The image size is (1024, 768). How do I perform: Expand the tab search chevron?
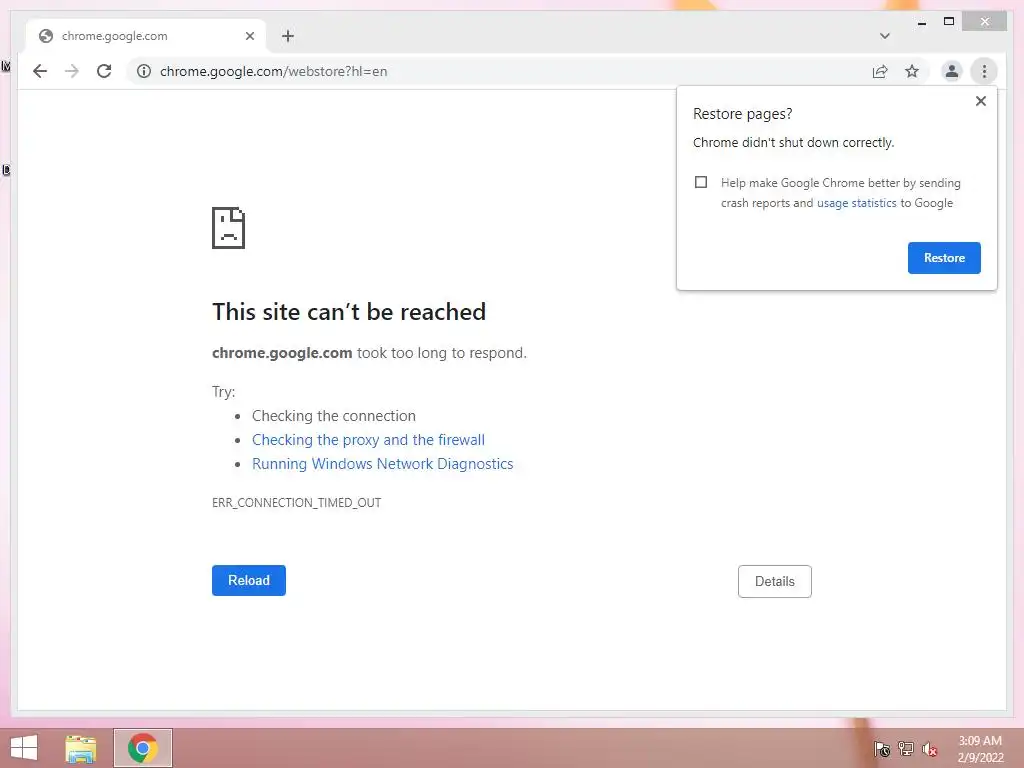point(884,36)
